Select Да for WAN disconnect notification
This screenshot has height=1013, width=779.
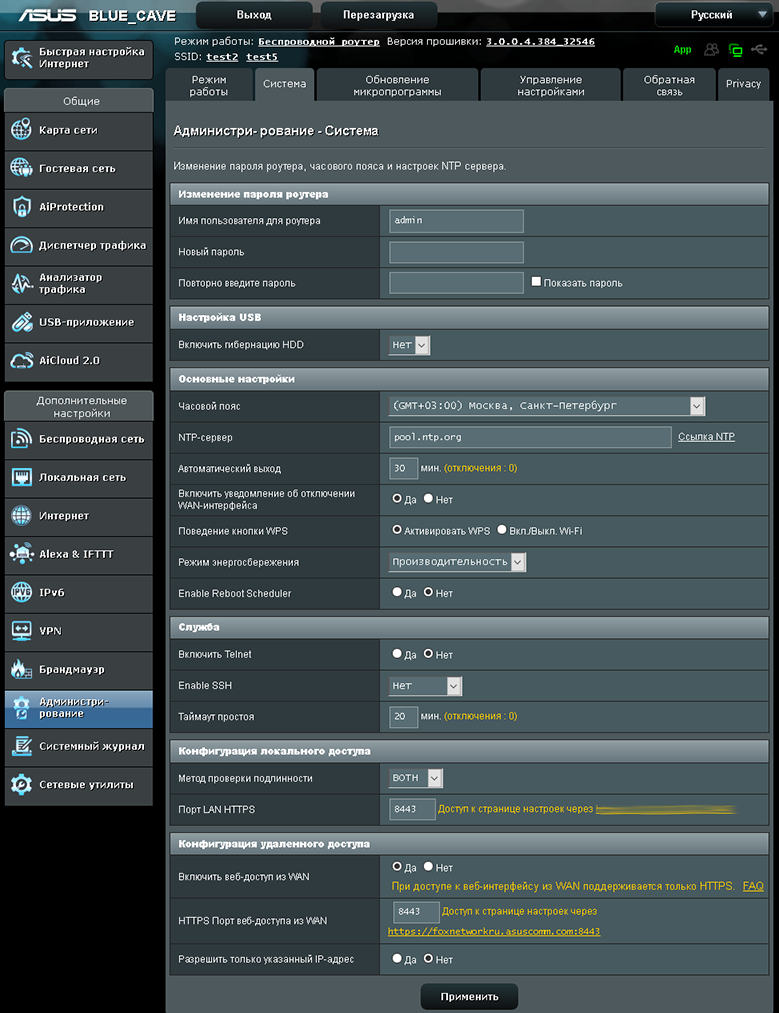397,498
